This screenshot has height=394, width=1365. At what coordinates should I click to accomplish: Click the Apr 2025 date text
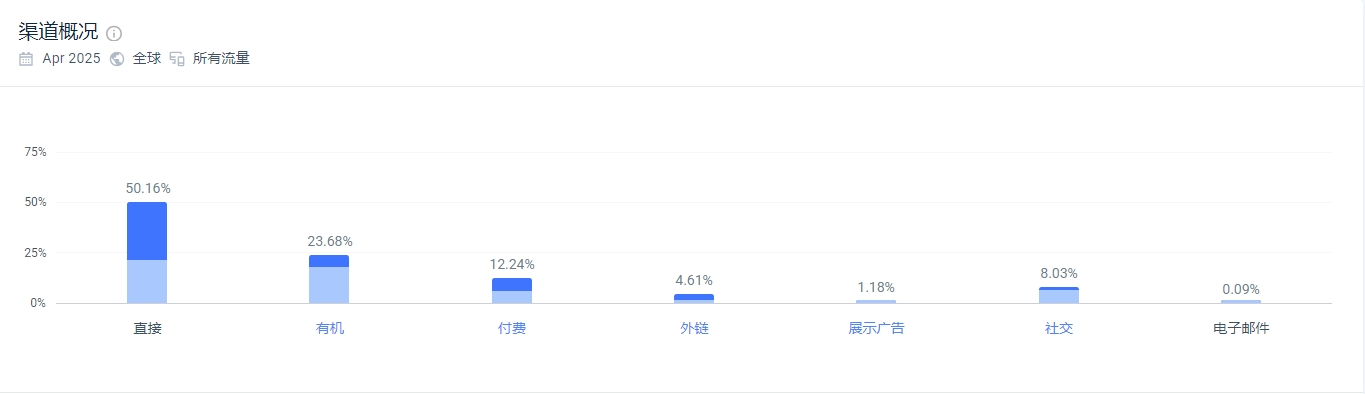pyautogui.click(x=71, y=59)
